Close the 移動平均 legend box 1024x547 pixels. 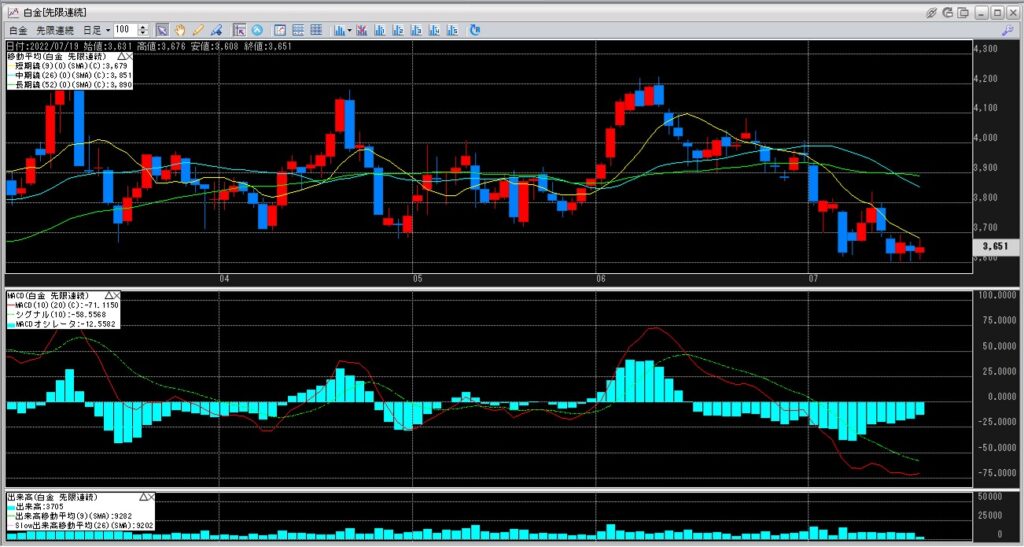[x=129, y=57]
